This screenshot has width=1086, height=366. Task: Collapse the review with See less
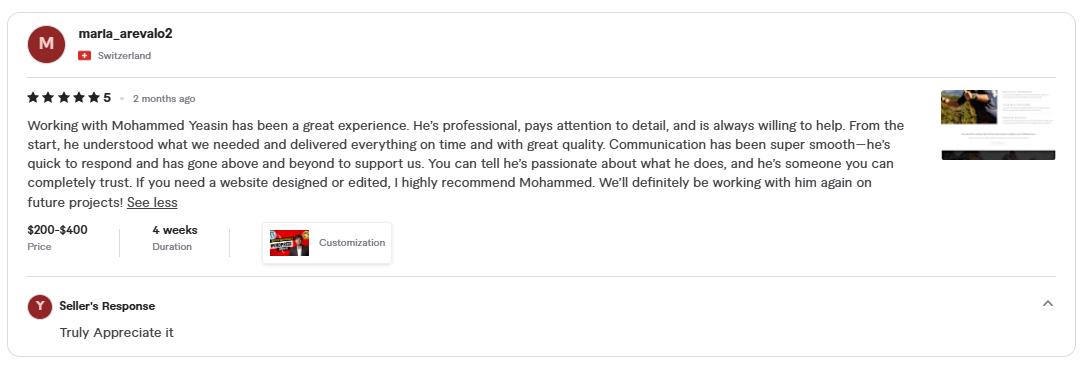tap(152, 202)
